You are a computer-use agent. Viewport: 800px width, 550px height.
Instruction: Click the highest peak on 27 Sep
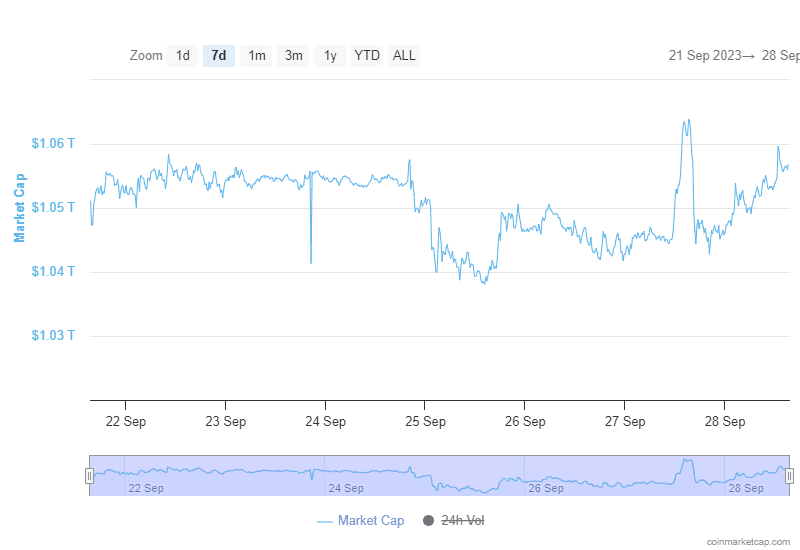(687, 121)
